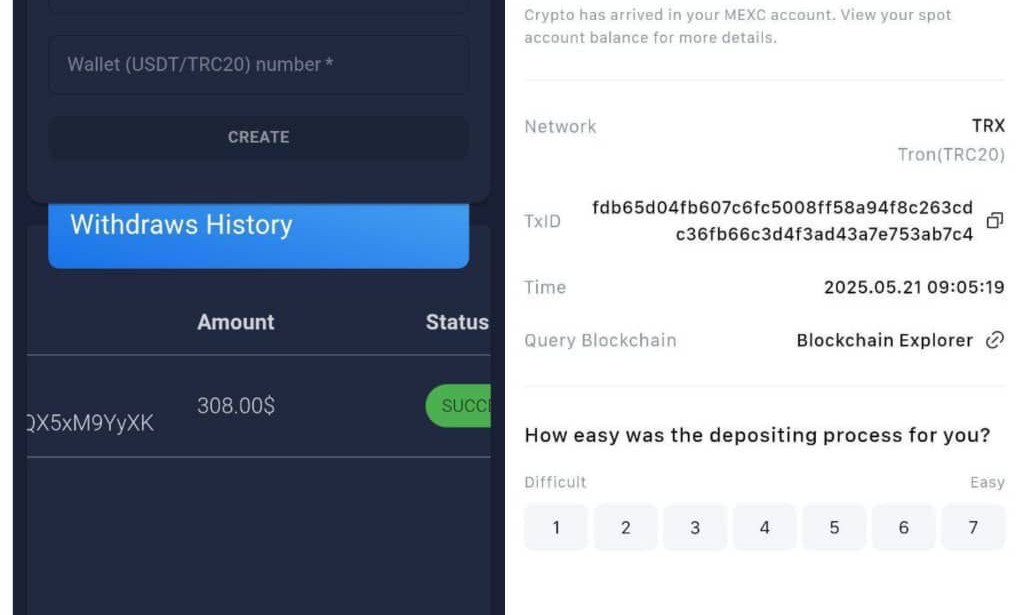Select the 308.00$ withdrawal amount
The image size is (1024, 615).
coord(236,406)
